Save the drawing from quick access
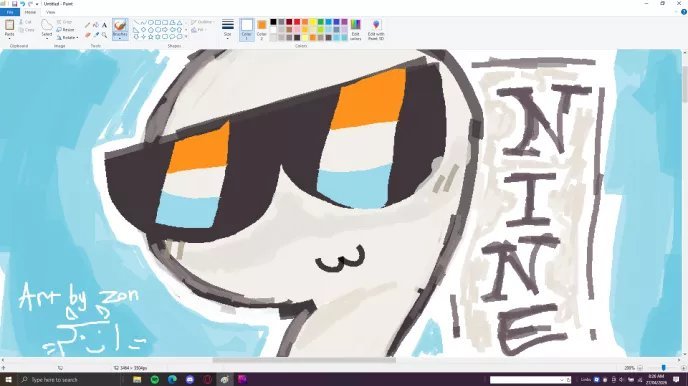688x386 pixels. 14,4
